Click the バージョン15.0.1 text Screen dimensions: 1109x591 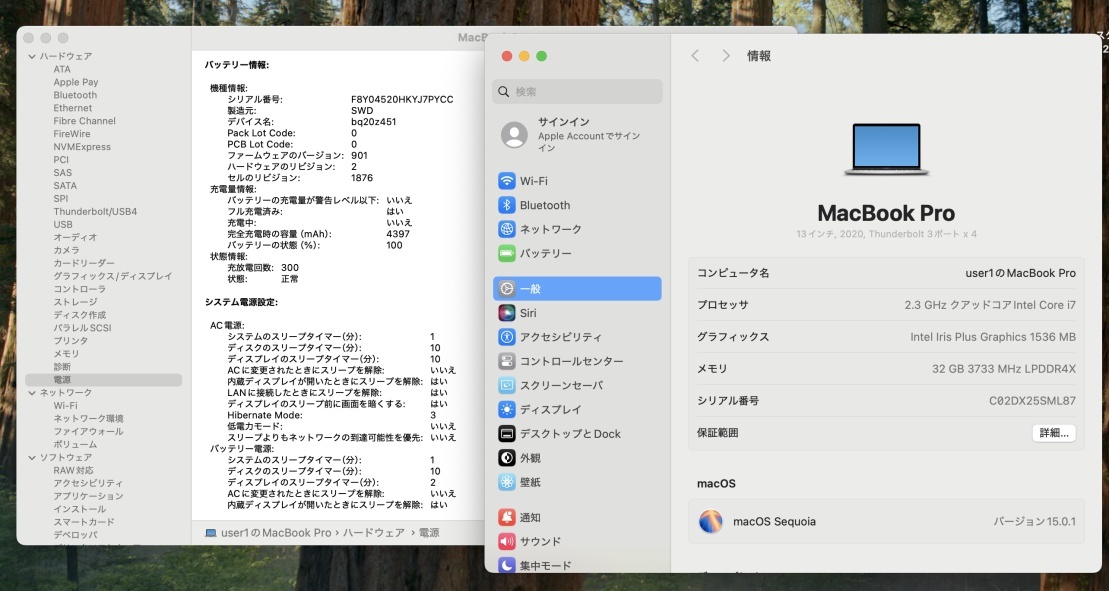pyautogui.click(x=1035, y=522)
